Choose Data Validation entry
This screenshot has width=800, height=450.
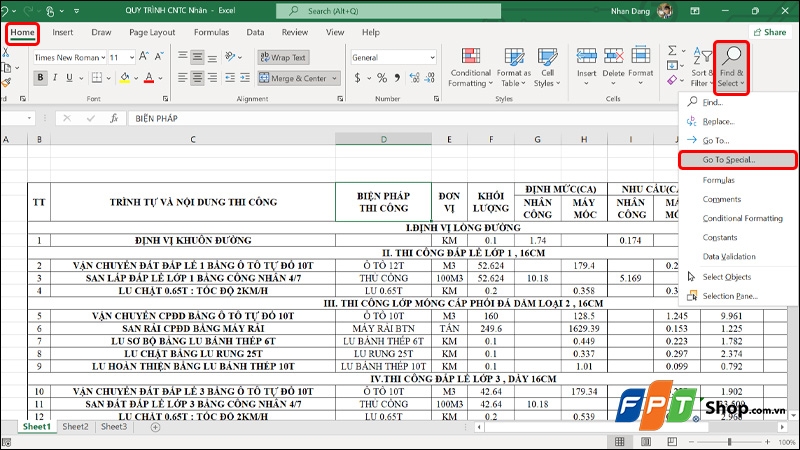click(x=729, y=257)
